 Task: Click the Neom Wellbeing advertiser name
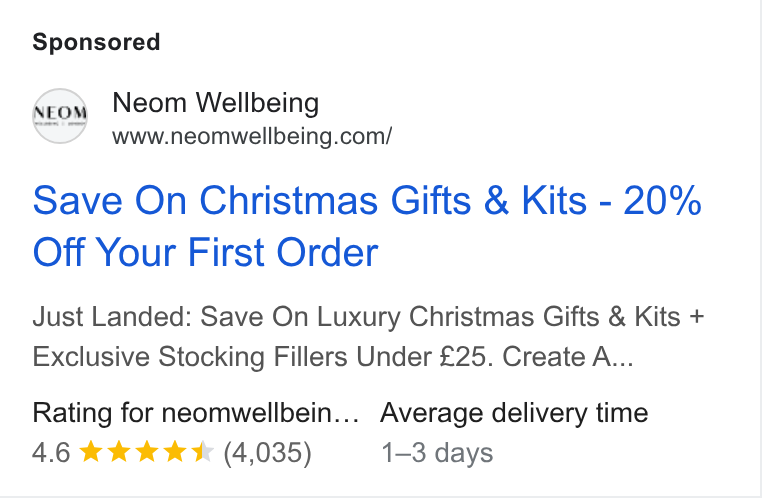click(216, 103)
